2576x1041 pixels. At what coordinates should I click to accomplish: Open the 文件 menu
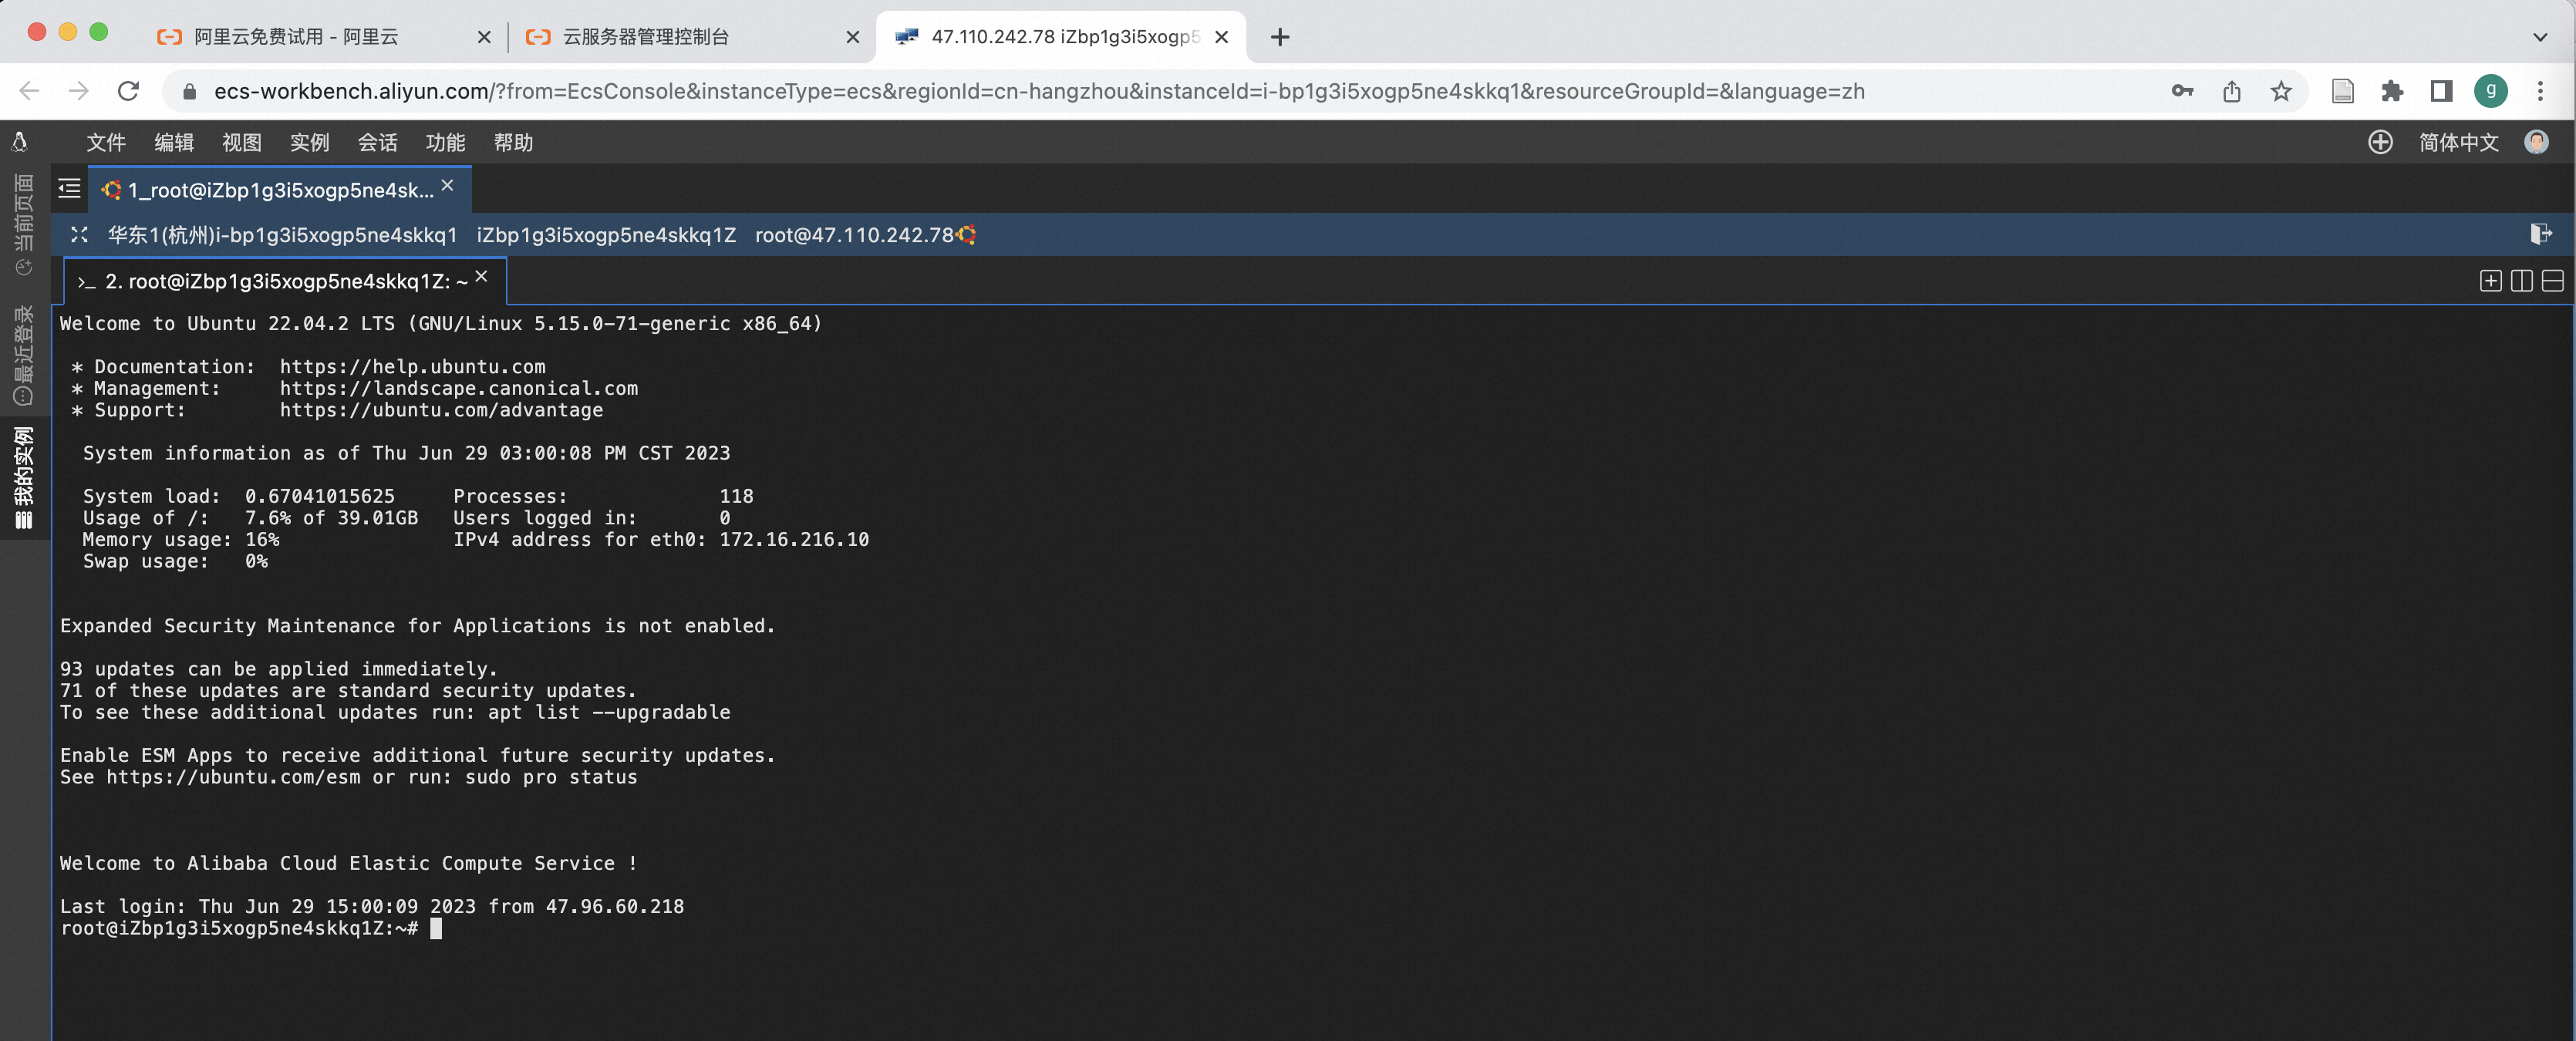pos(106,142)
